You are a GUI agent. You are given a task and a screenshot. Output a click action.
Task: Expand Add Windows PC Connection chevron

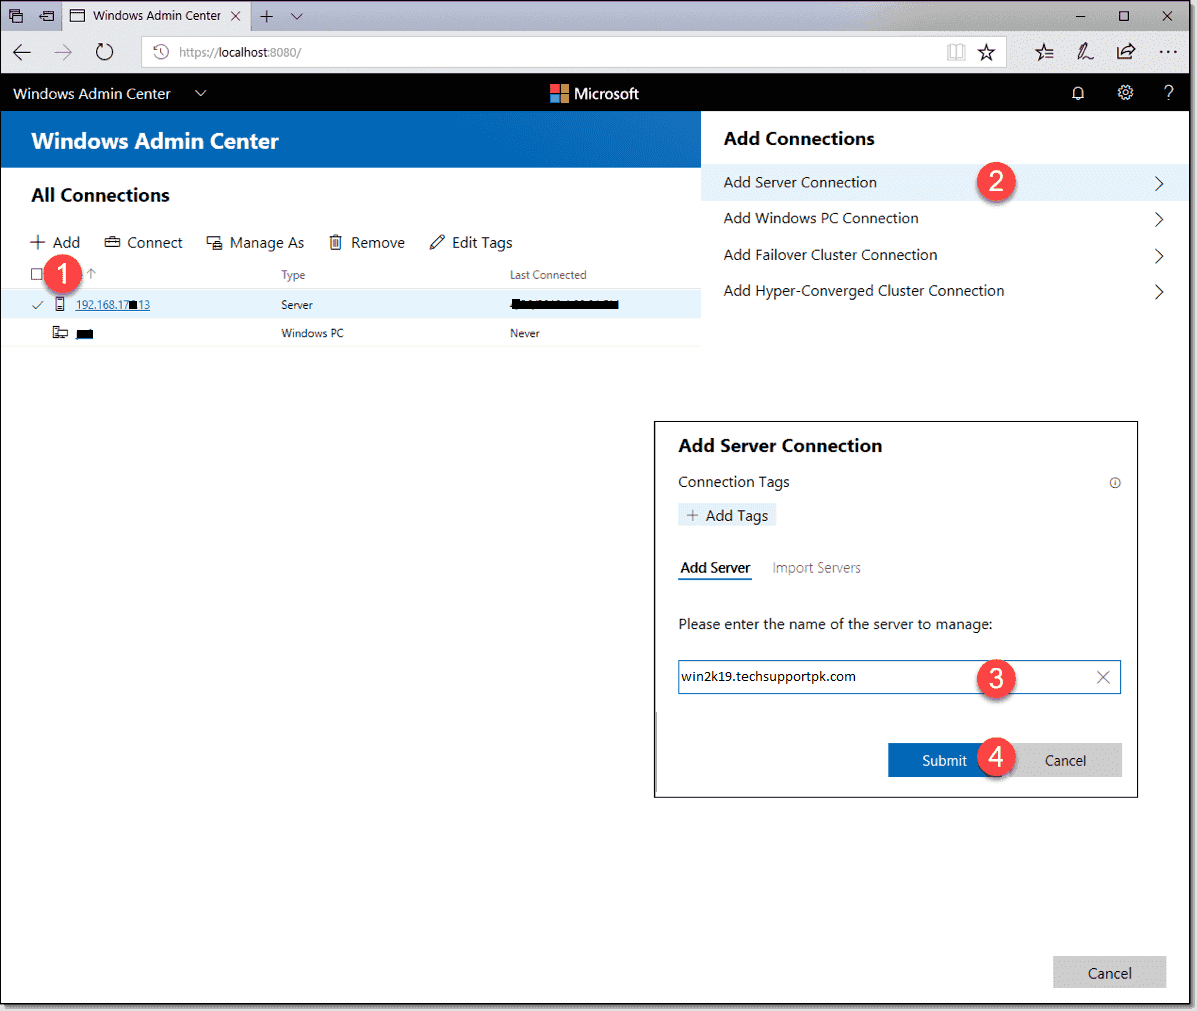pos(1159,219)
